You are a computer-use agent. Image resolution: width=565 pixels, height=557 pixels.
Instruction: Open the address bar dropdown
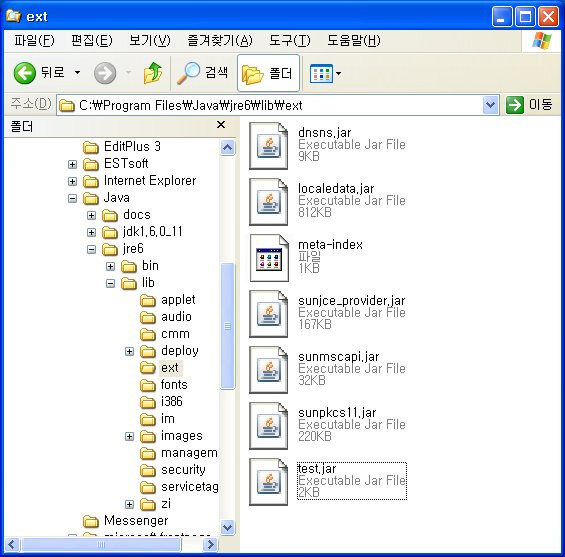coord(490,105)
